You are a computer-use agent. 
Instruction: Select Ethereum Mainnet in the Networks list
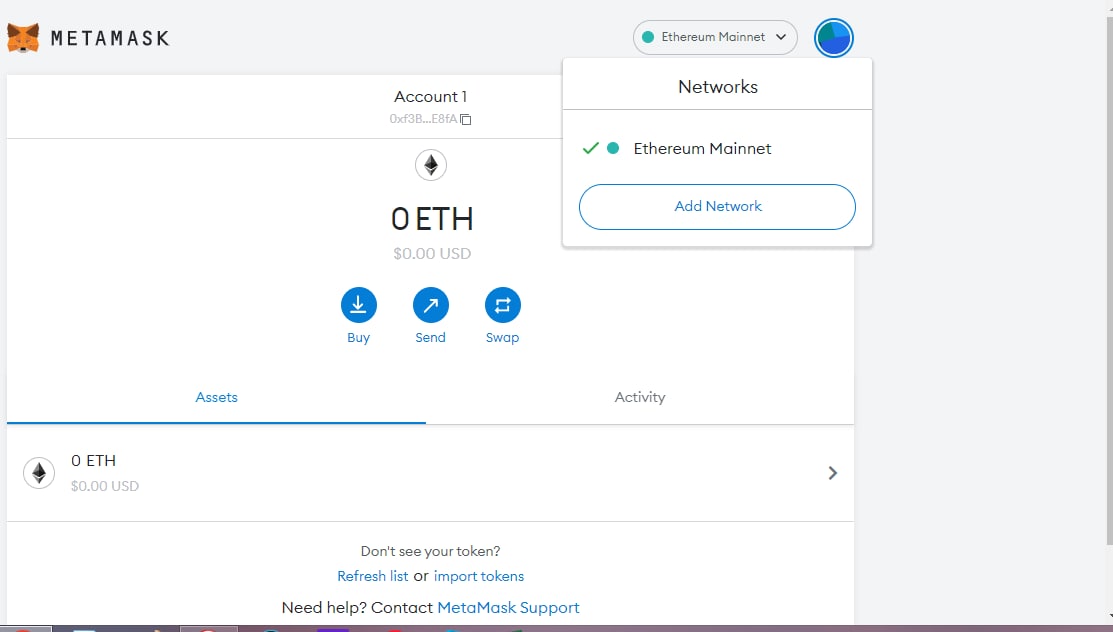(717, 148)
